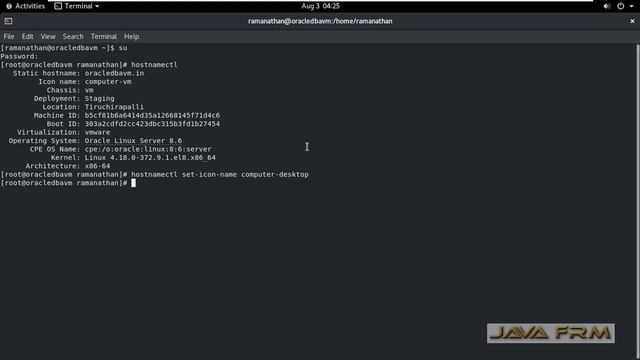The image size is (640, 360).
Task: Click the 'Password:' prompt line
Action: [x=19, y=56]
